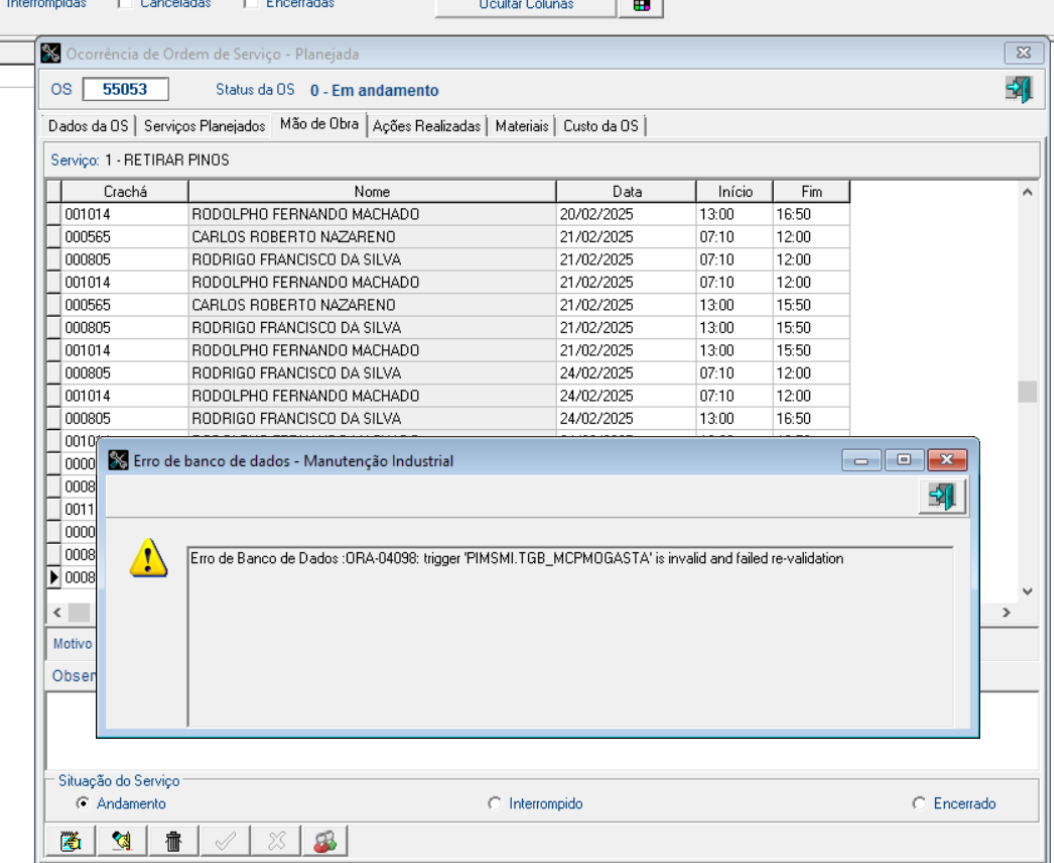Click the red and green people icon
The width and height of the screenshot is (1054, 863).
point(325,841)
